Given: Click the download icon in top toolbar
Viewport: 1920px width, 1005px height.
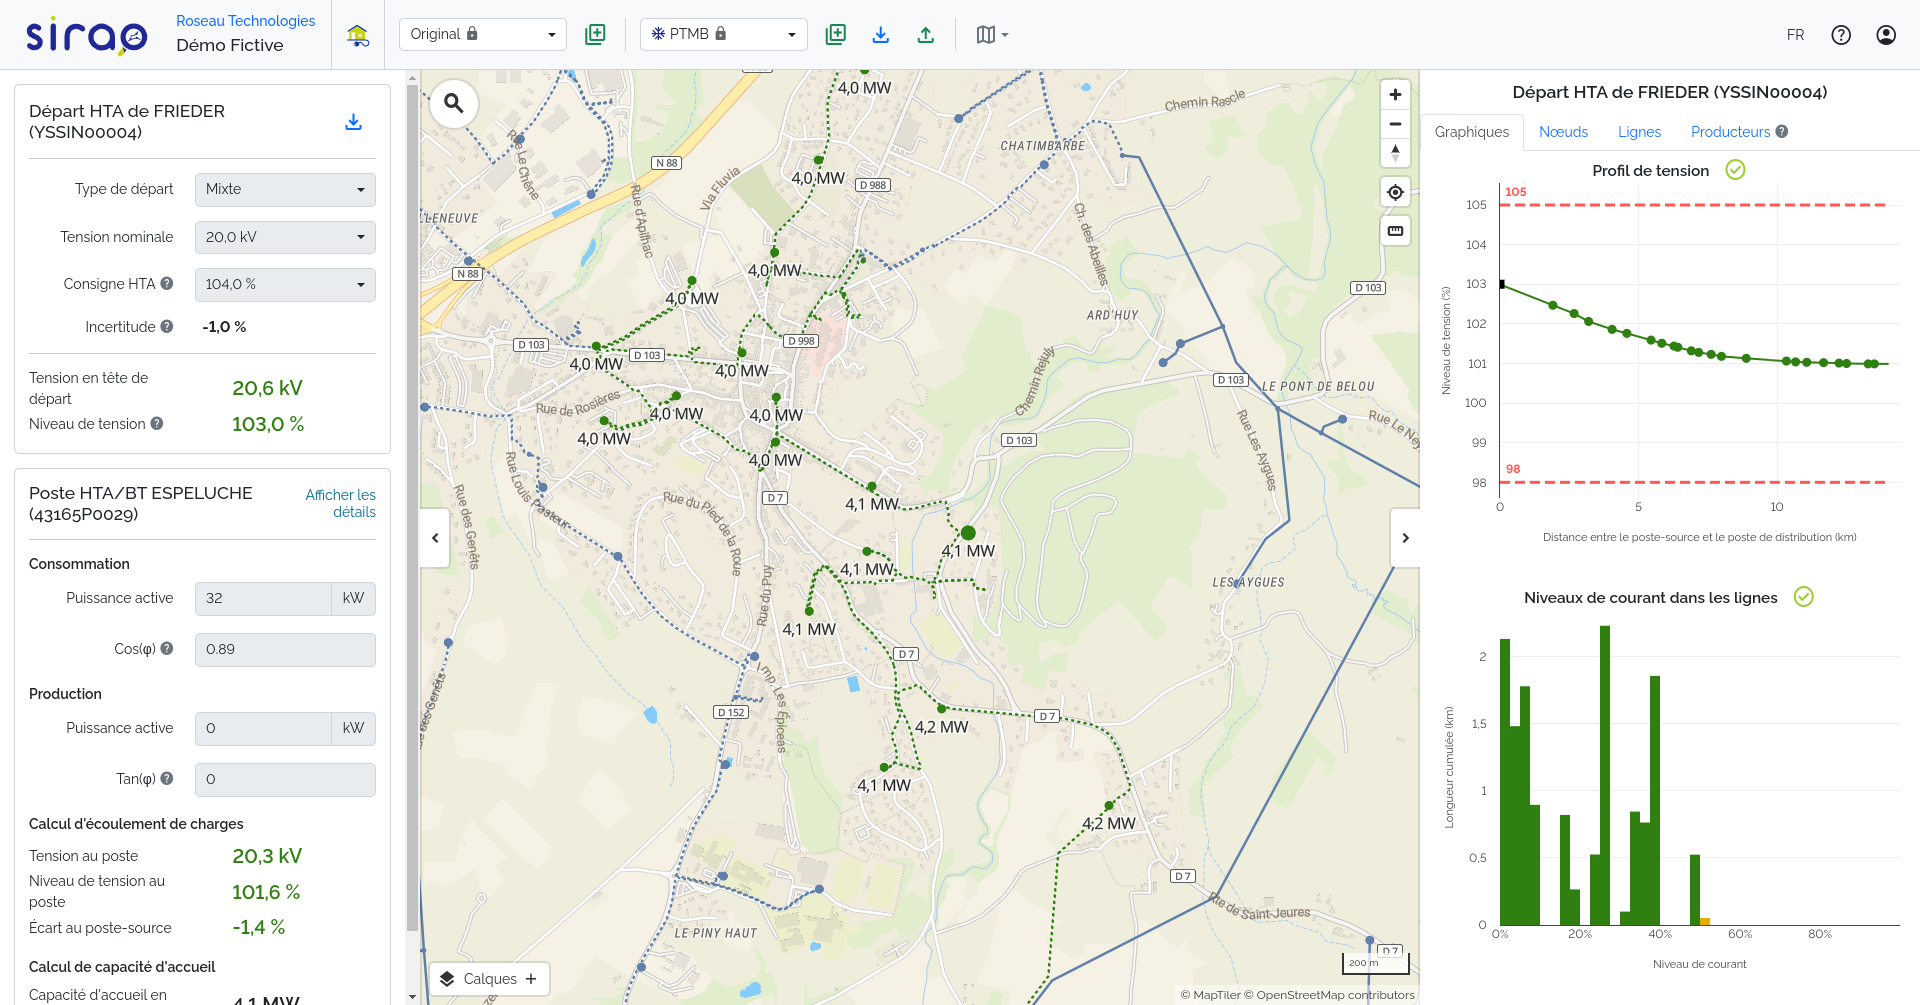Looking at the screenshot, I should (881, 34).
